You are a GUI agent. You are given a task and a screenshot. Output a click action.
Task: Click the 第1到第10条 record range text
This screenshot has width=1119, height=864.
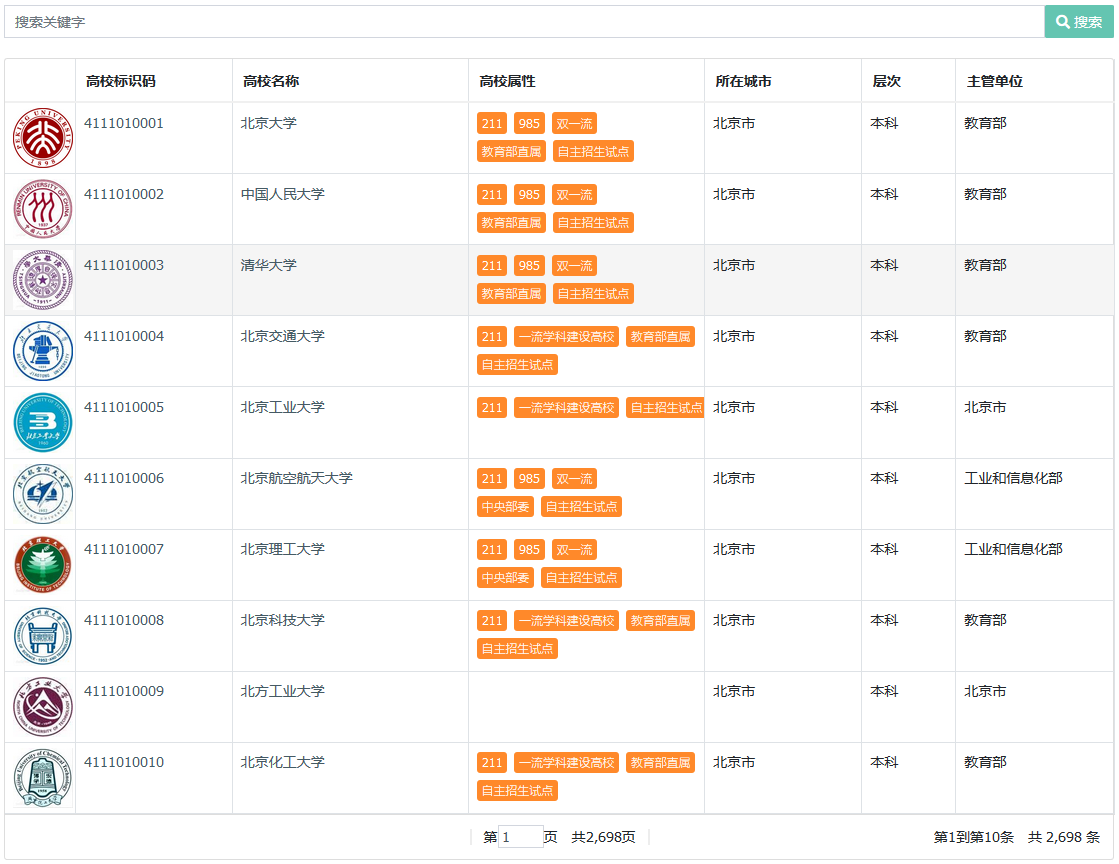tap(973, 837)
